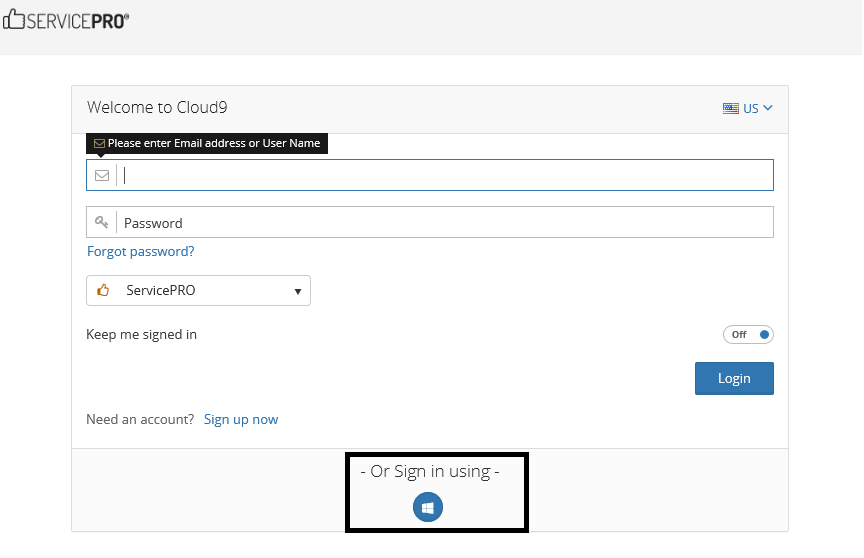Viewport: 864px width, 558px height.
Task: Follow the Sign up now link
Action: pyautogui.click(x=241, y=420)
